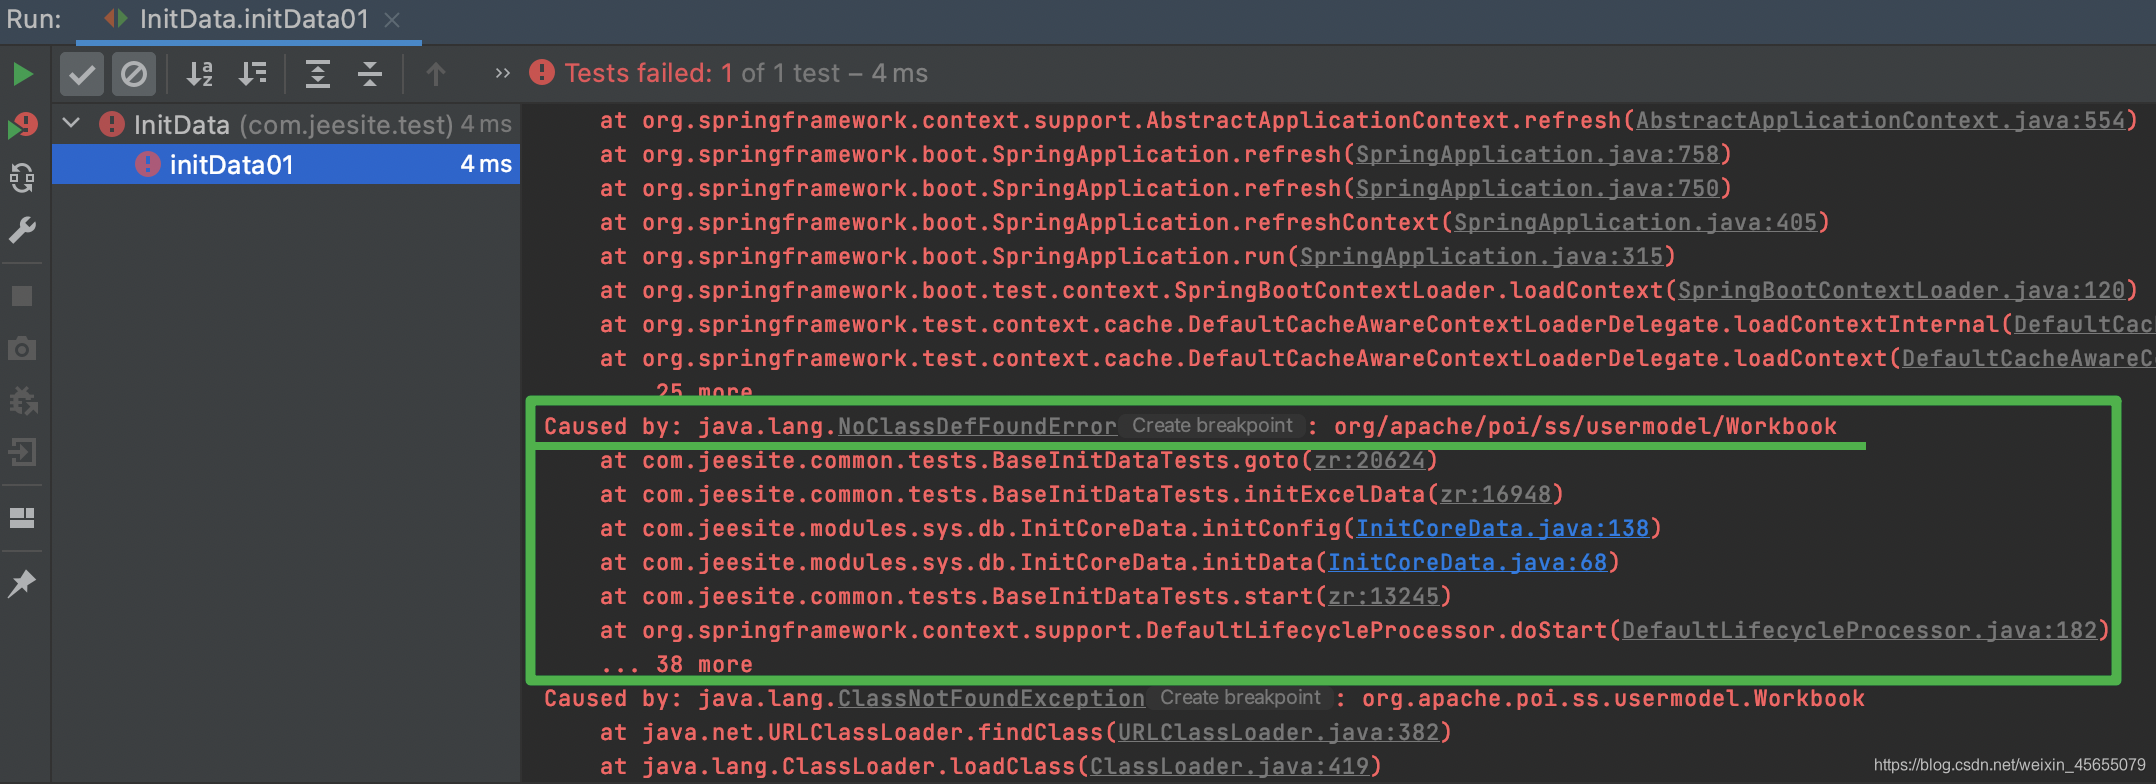Open SpringApplication.java:315 link
Viewport: 2156px width, 784px height.
point(1481,257)
